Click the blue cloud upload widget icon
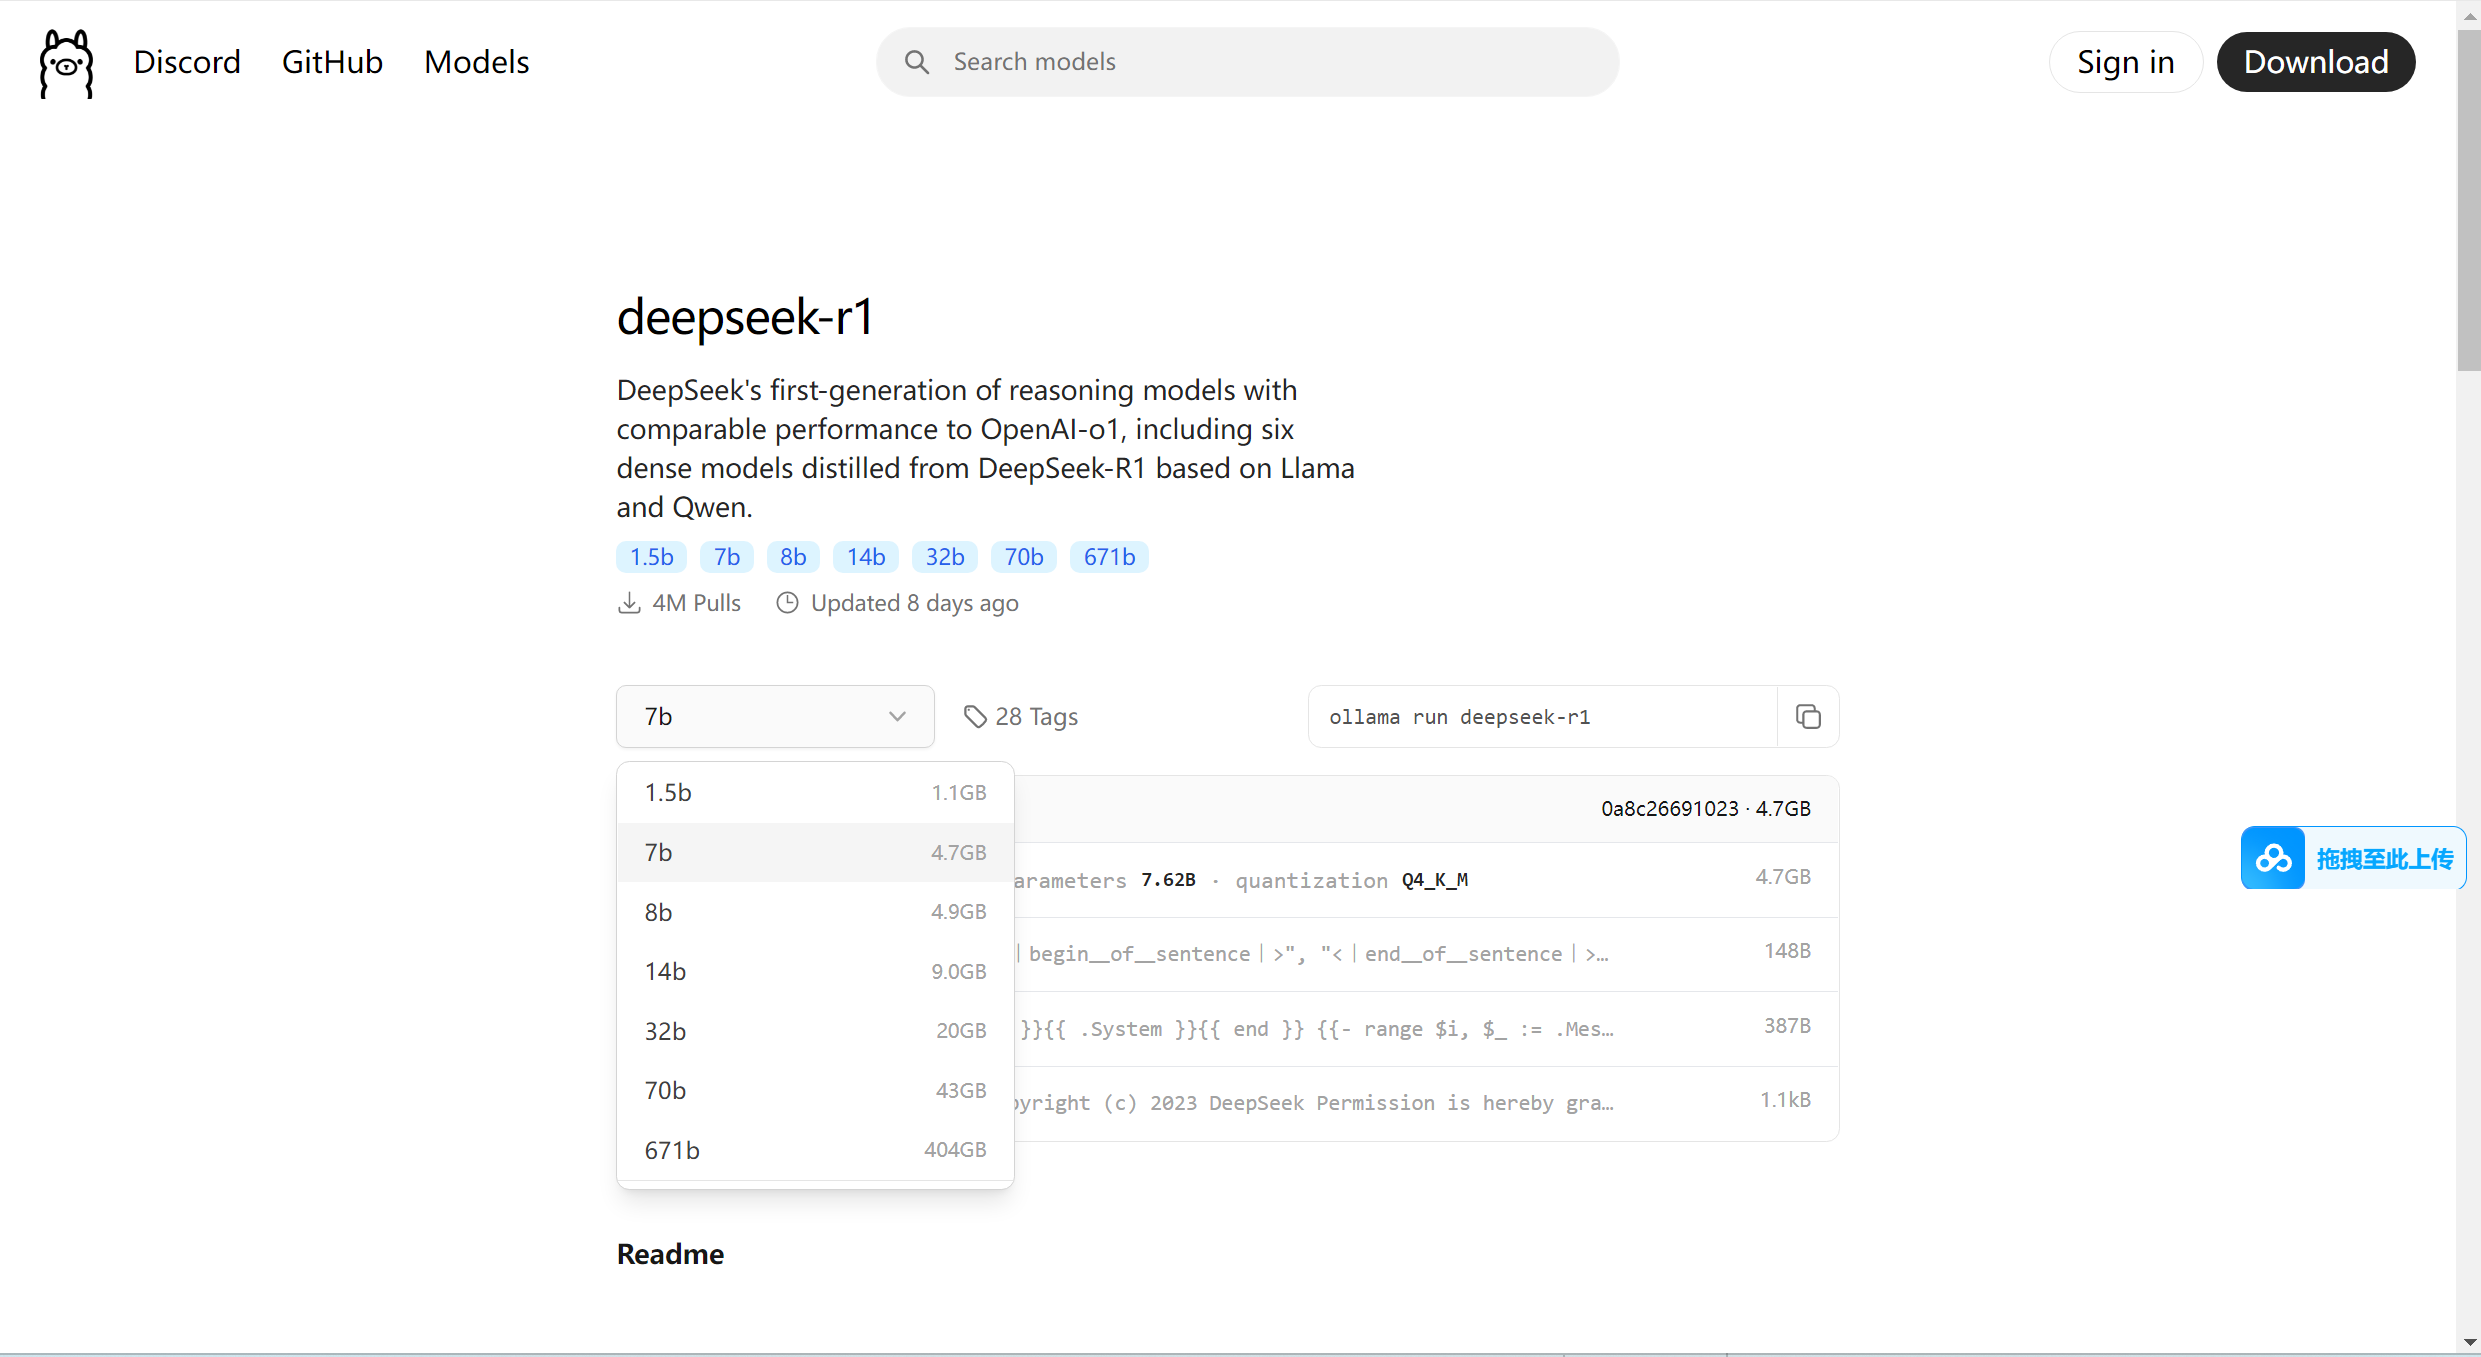This screenshot has width=2481, height=1357. coord(2273,858)
